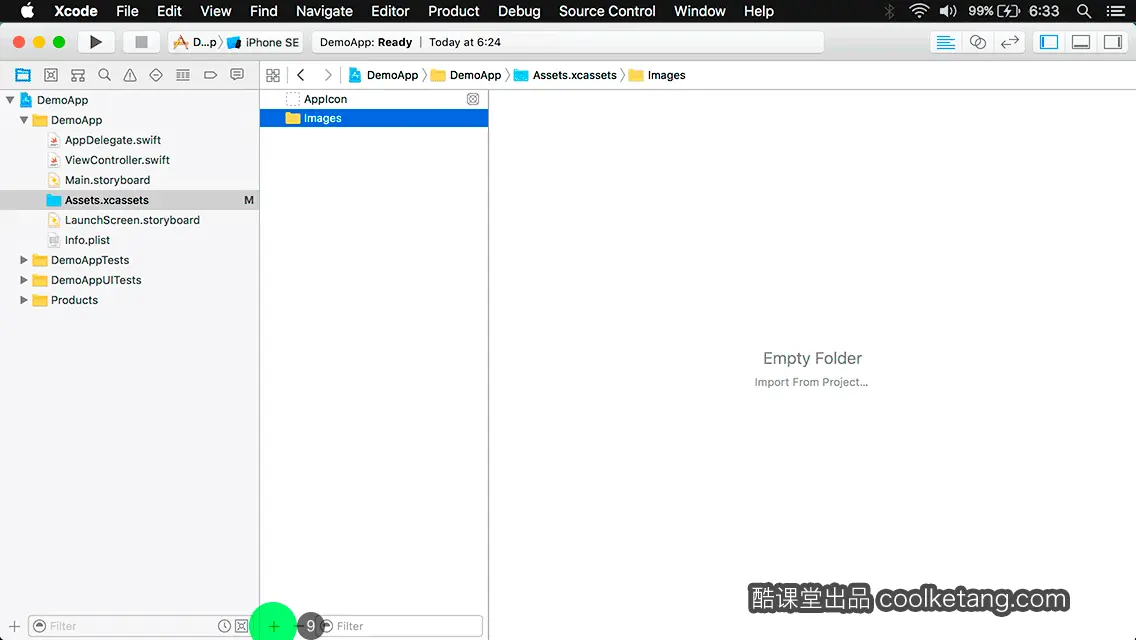Go back in editor history
The height and width of the screenshot is (640, 1136).
coord(301,75)
